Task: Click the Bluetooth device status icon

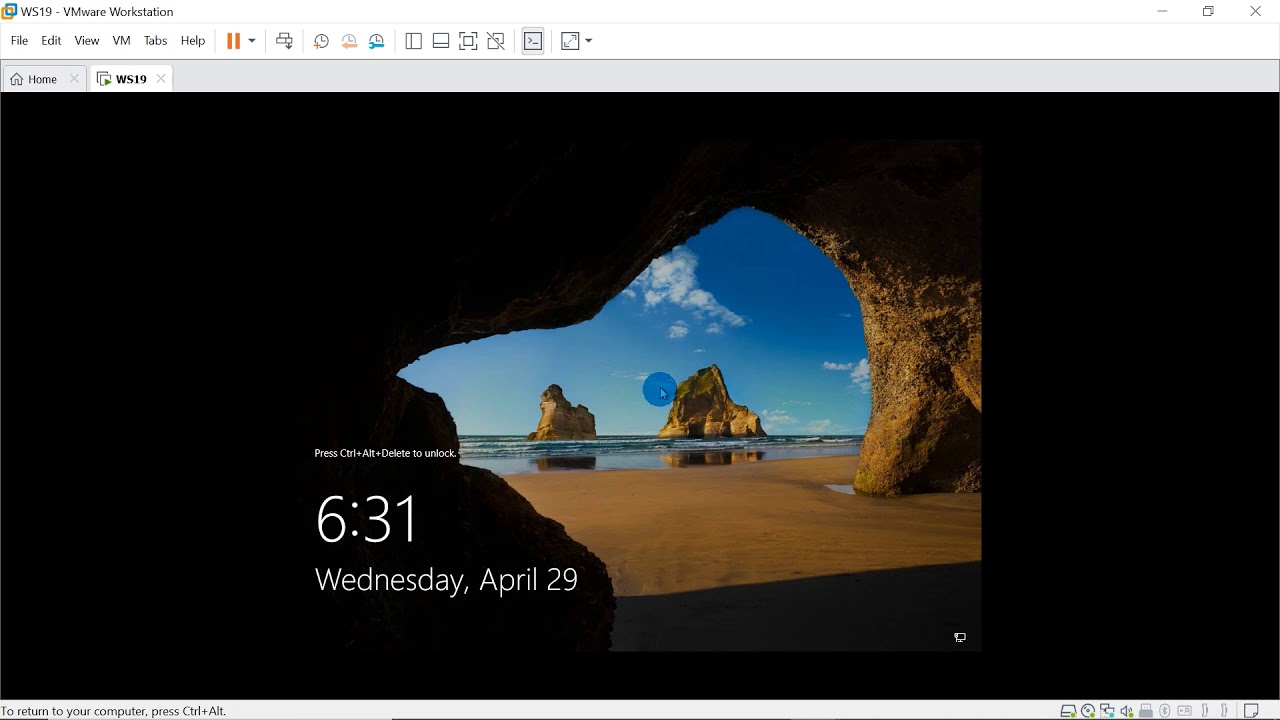Action: [x=1165, y=711]
